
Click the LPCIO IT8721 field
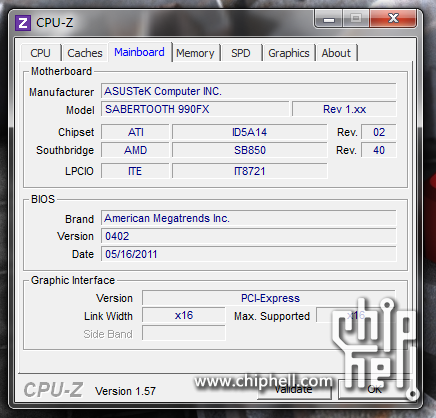point(250,171)
